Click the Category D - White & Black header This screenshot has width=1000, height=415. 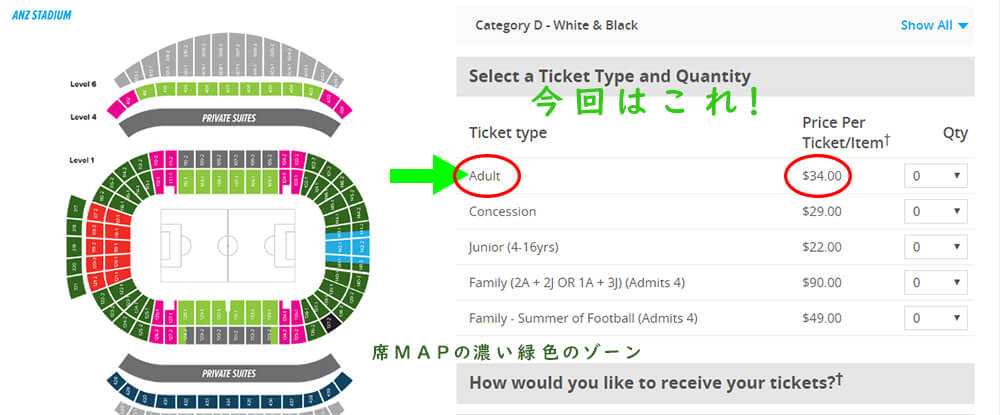(x=556, y=25)
